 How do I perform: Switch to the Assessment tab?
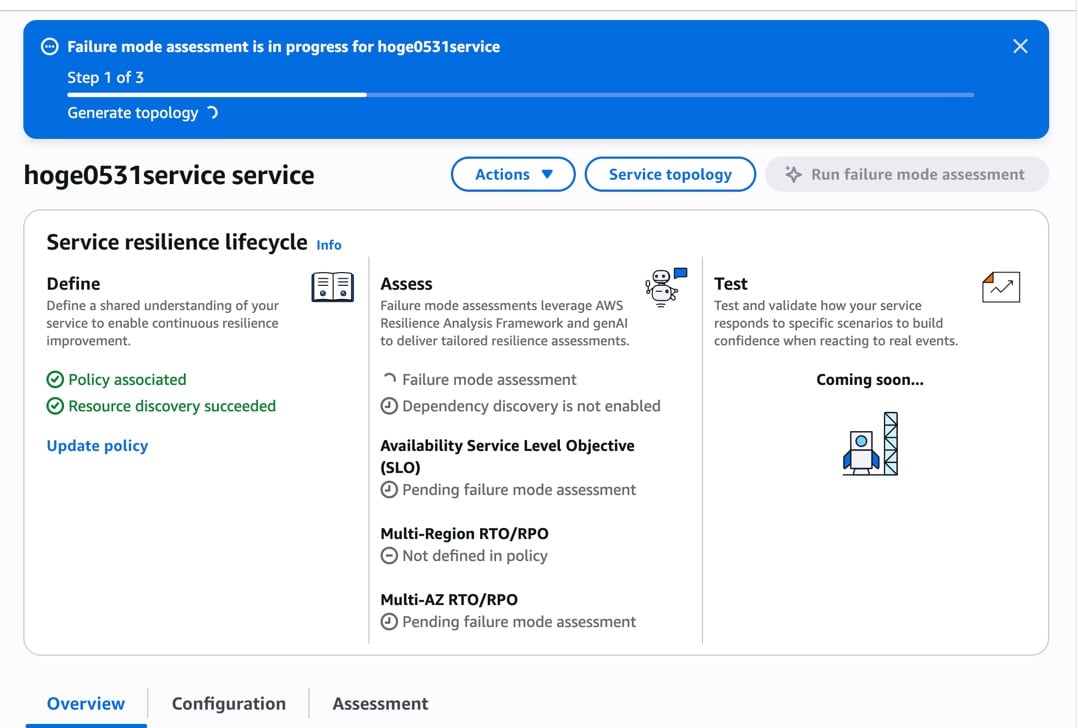tap(380, 704)
